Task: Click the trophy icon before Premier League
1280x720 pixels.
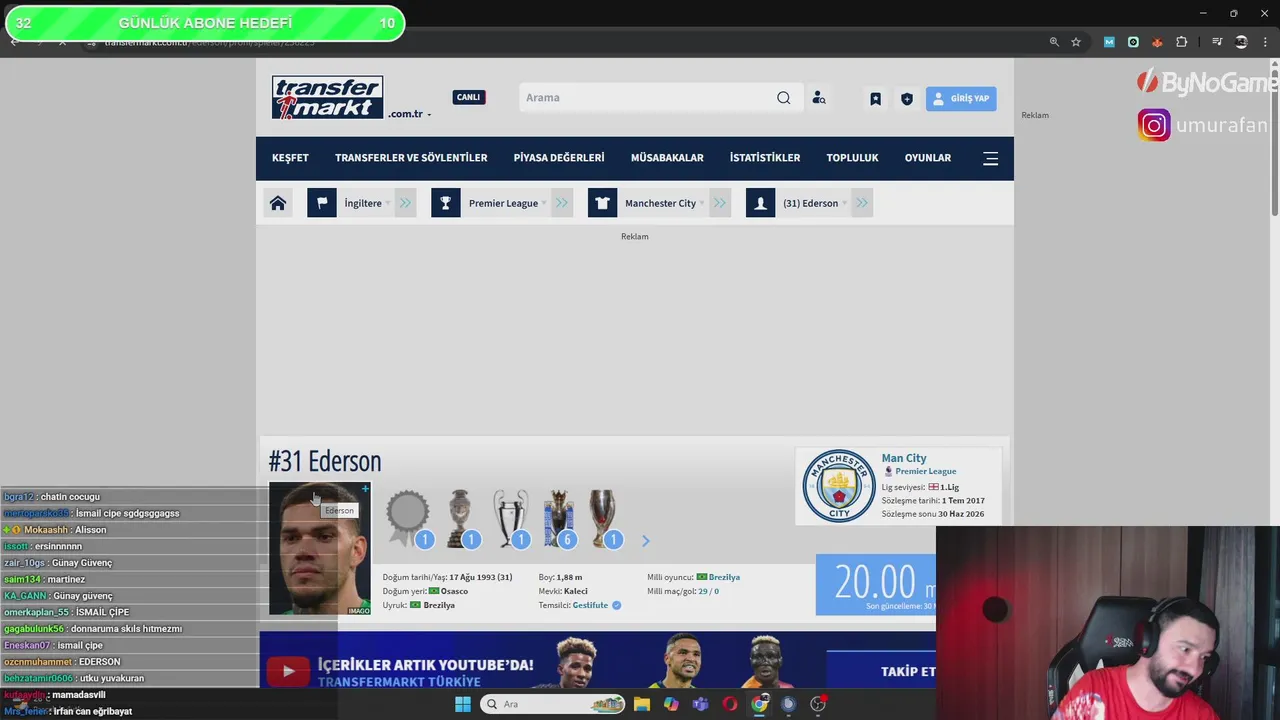Action: click(446, 203)
